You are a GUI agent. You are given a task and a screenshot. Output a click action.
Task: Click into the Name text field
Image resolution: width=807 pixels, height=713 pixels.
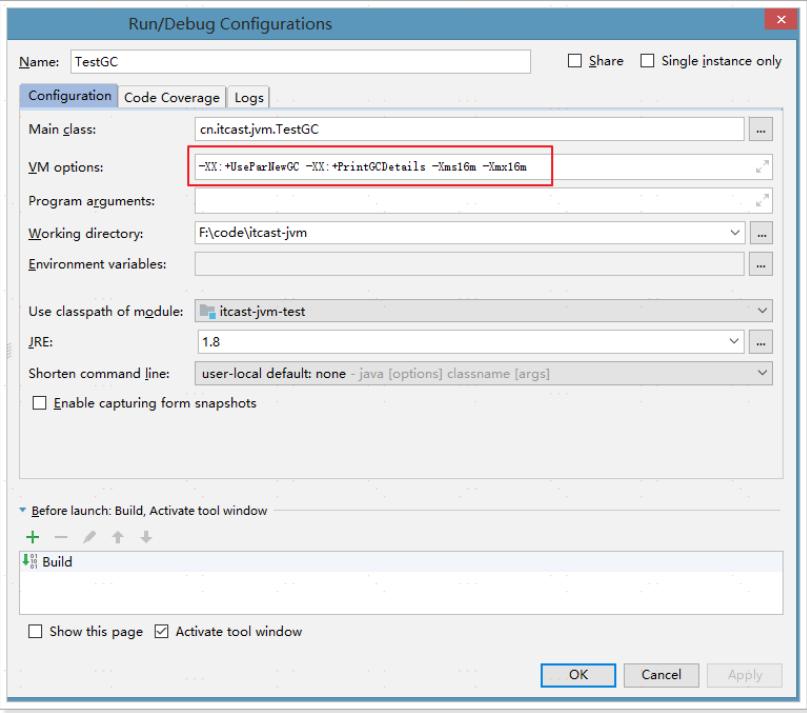pos(298,62)
